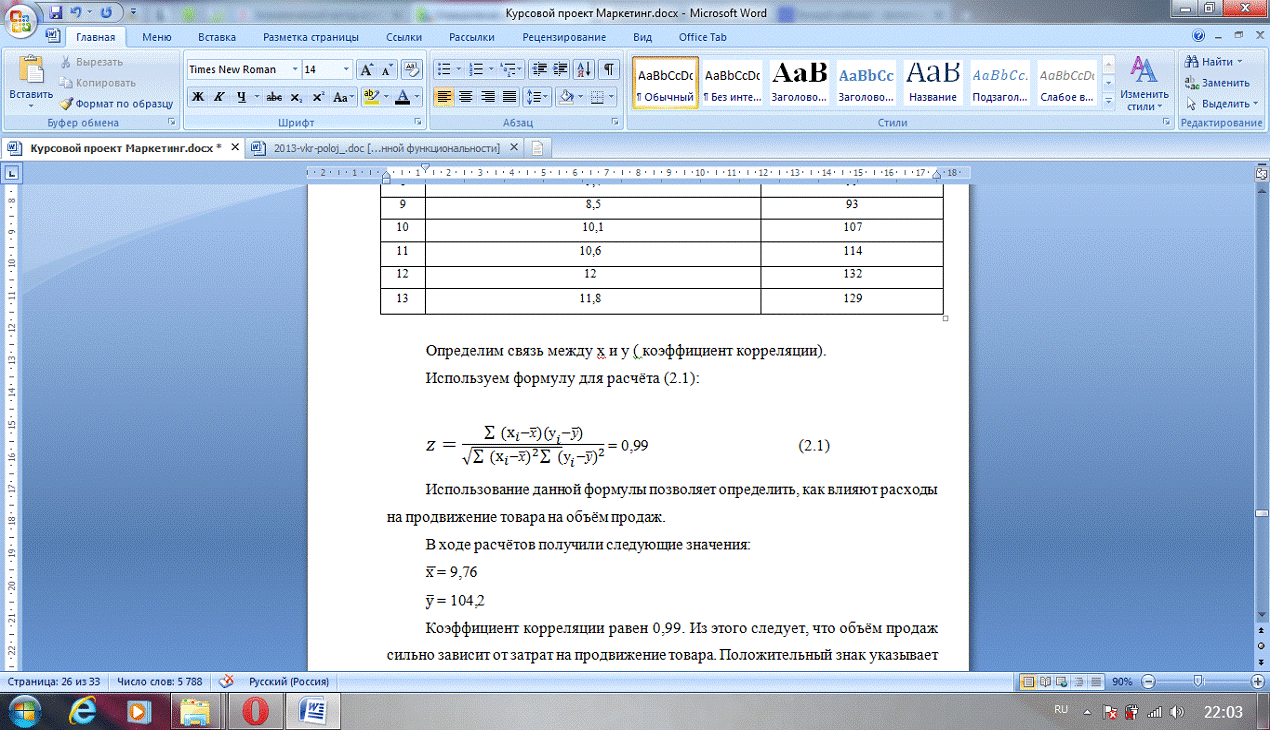Apply strikethrough formatting to text
1270x730 pixels.
[x=271, y=97]
